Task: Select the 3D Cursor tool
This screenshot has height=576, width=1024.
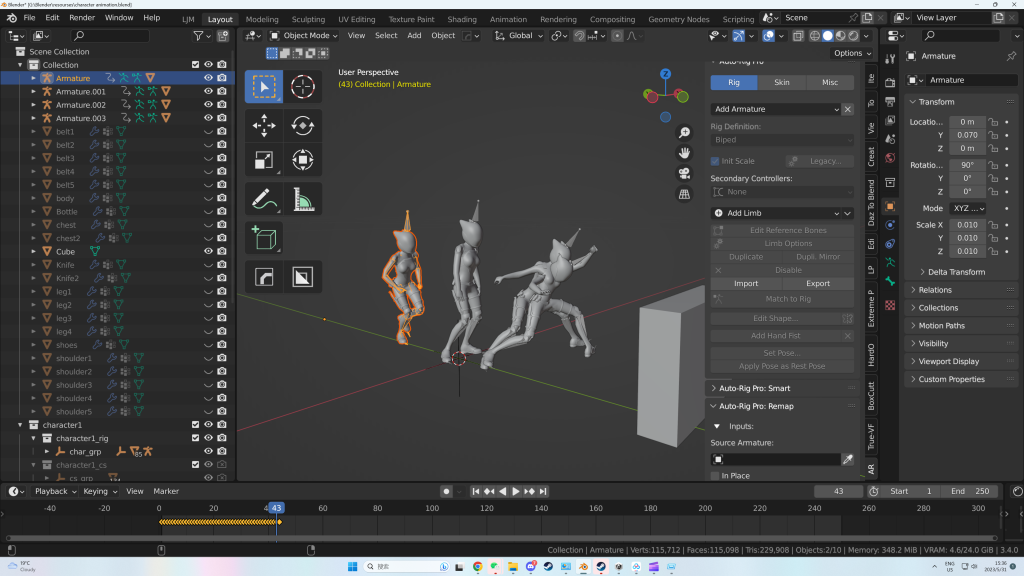Action: point(302,87)
